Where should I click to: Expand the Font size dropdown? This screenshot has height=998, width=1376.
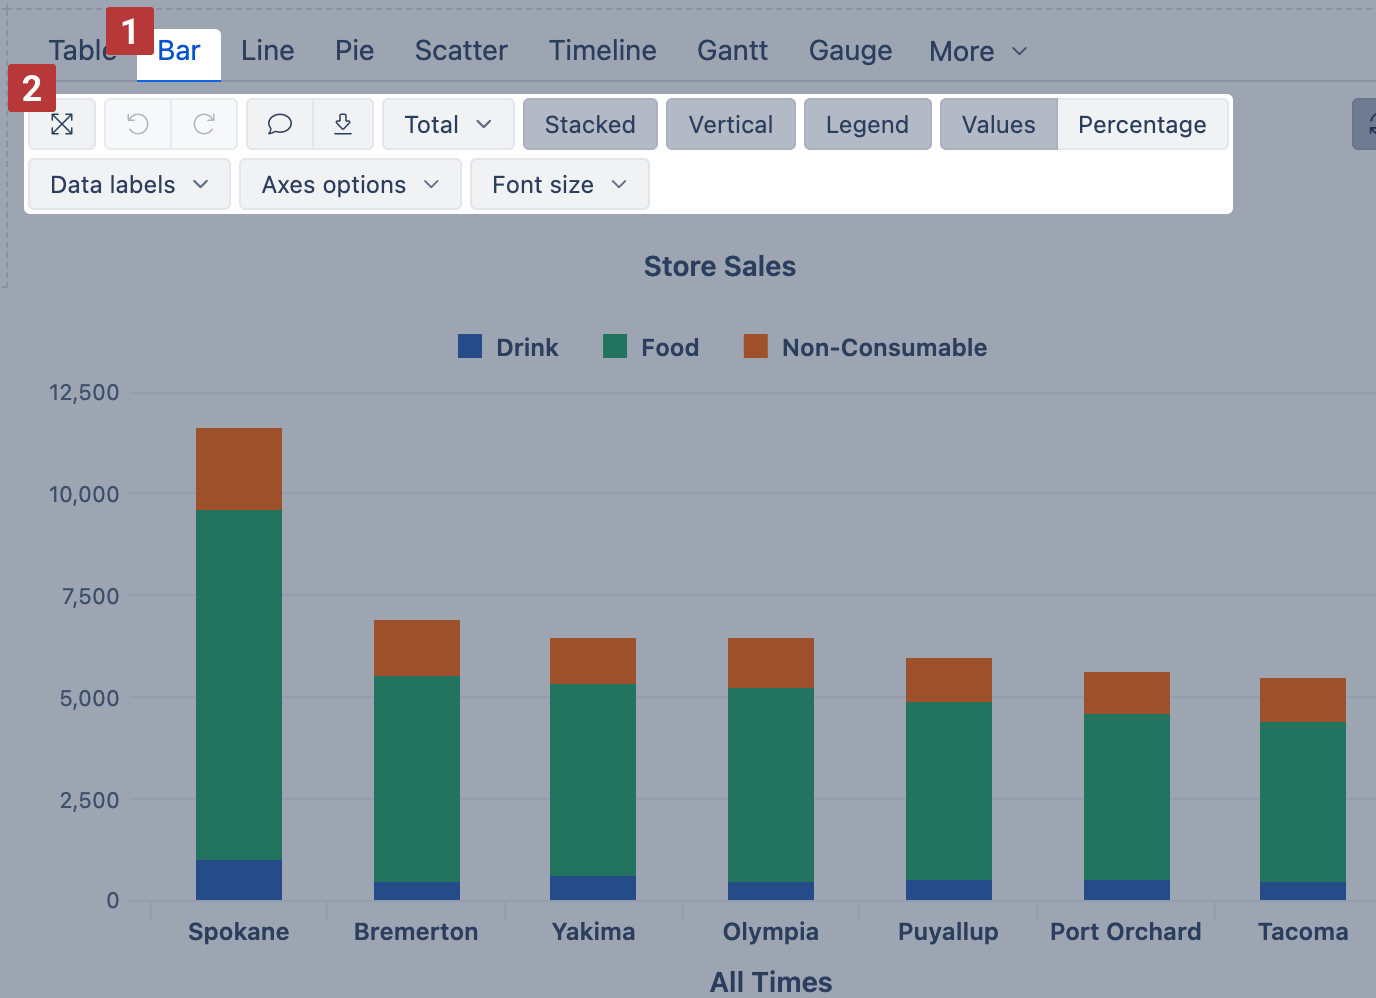(x=559, y=184)
